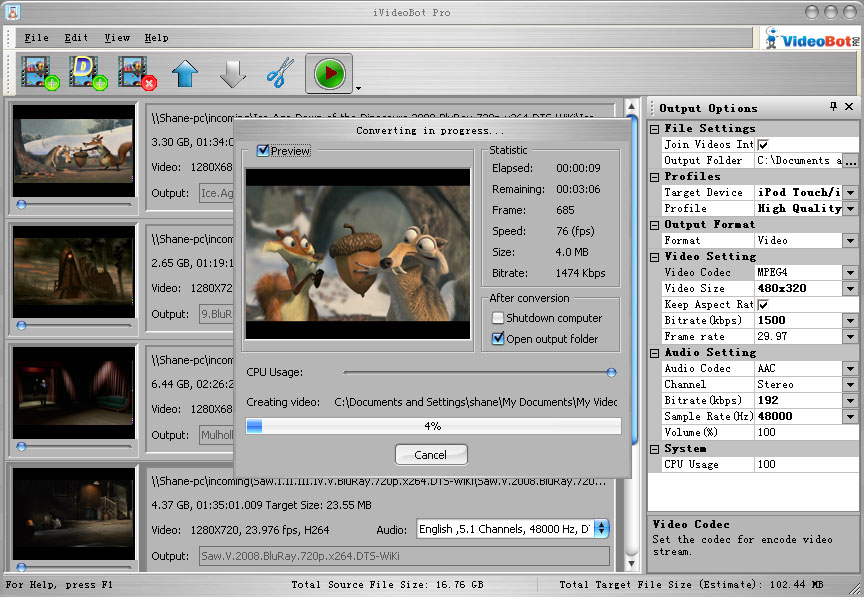Close the Output Options panel

pyautogui.click(x=849, y=106)
